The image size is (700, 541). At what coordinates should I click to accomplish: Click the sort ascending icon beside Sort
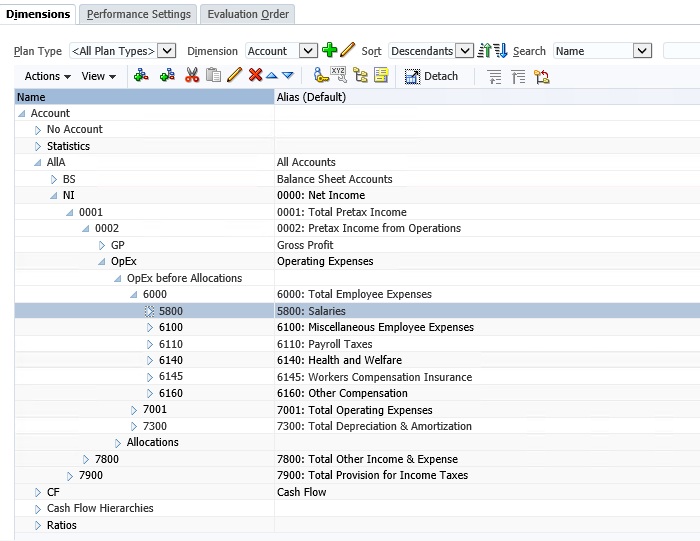(x=485, y=51)
